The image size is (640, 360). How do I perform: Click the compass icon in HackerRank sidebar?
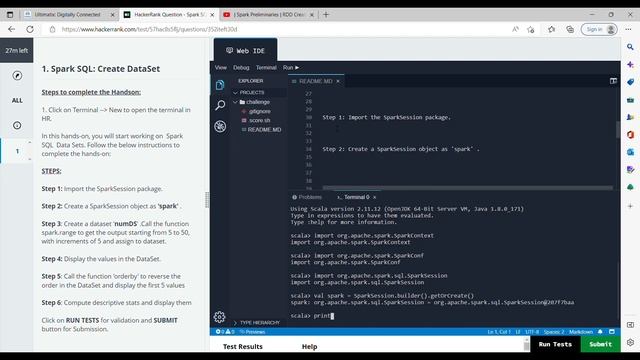tap(17, 76)
